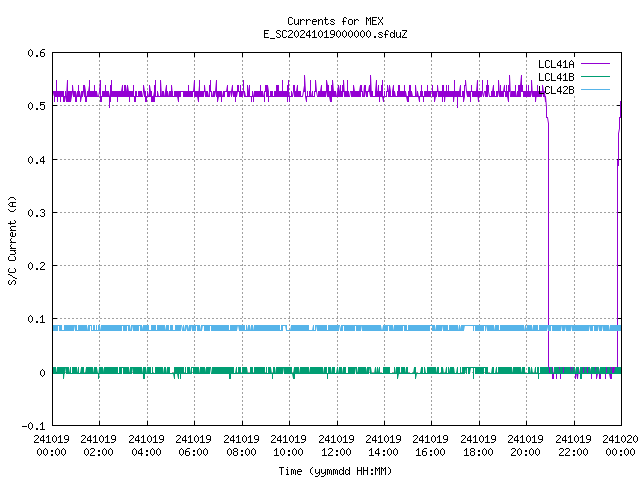640x480 pixels.
Task: Click the LCL41A legend label
Action: (556, 64)
